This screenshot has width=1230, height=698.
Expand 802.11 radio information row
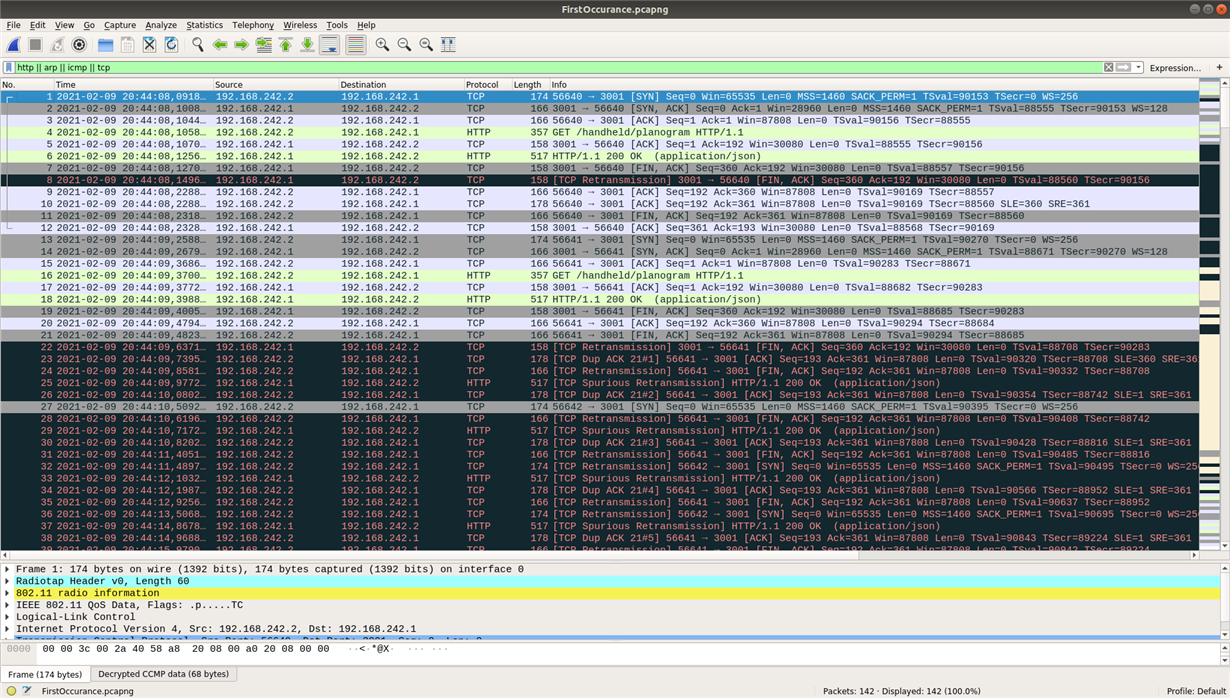[8, 593]
